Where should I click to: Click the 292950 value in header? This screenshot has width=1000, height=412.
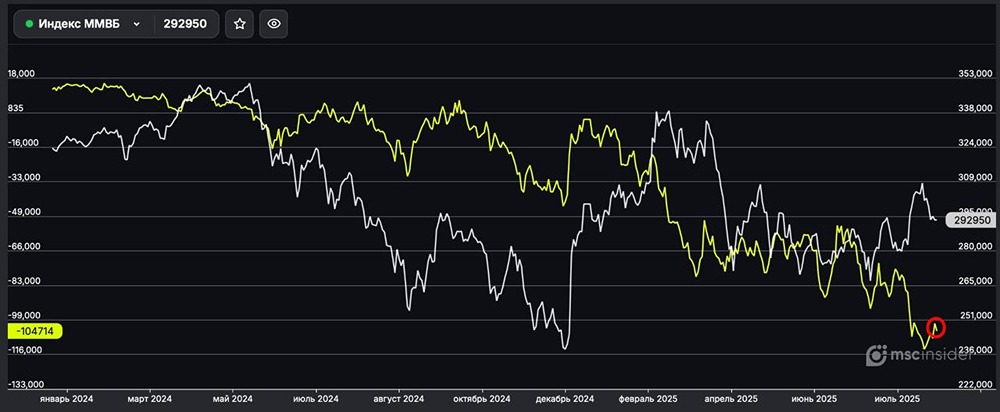(x=185, y=24)
